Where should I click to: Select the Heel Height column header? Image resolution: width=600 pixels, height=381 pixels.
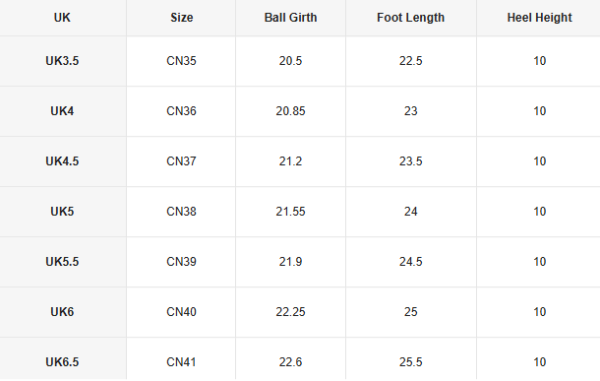click(x=540, y=18)
